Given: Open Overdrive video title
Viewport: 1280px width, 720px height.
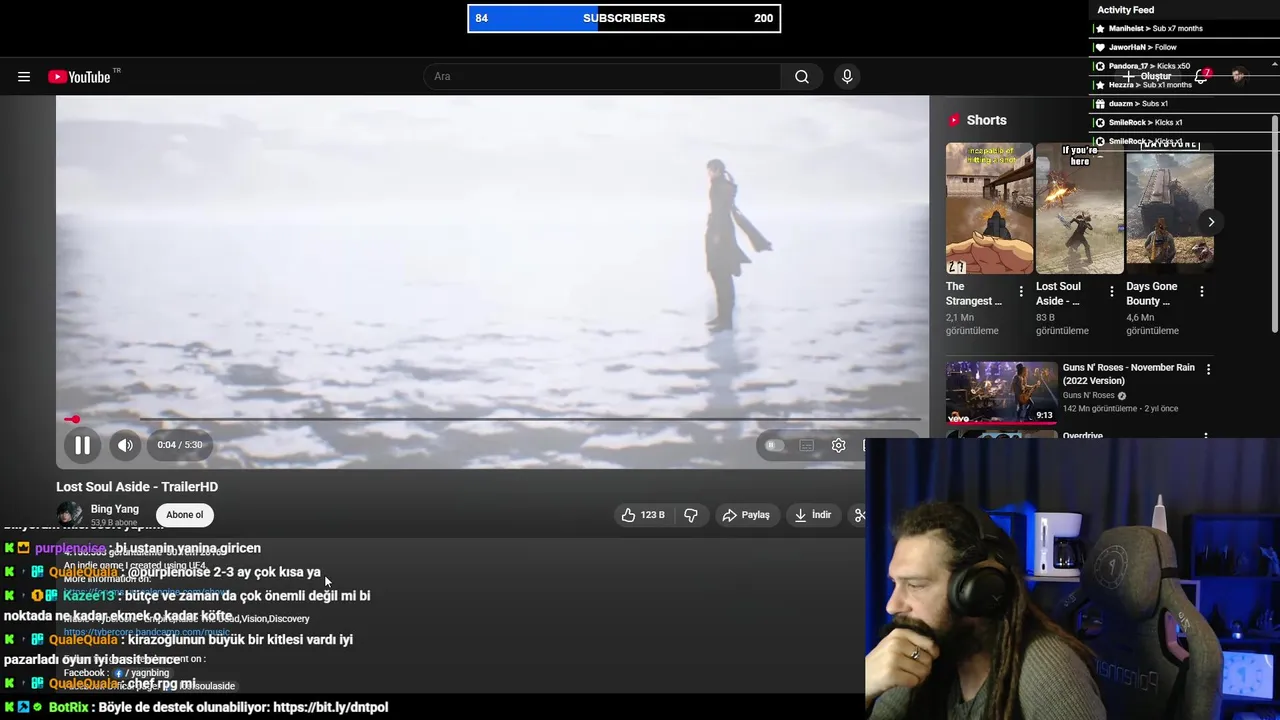Looking at the screenshot, I should click(1082, 436).
